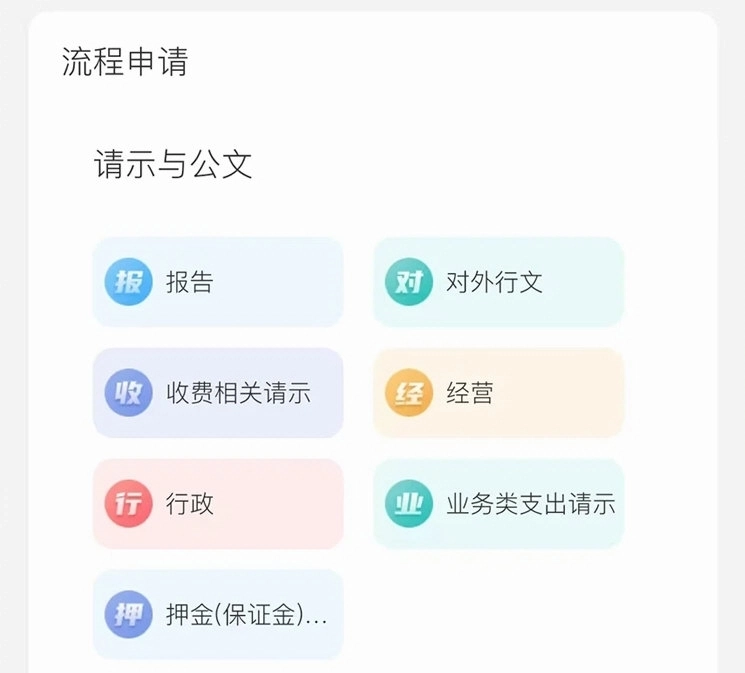The height and width of the screenshot is (673, 745).
Task: Open the 报告 request form
Action: tap(190, 282)
